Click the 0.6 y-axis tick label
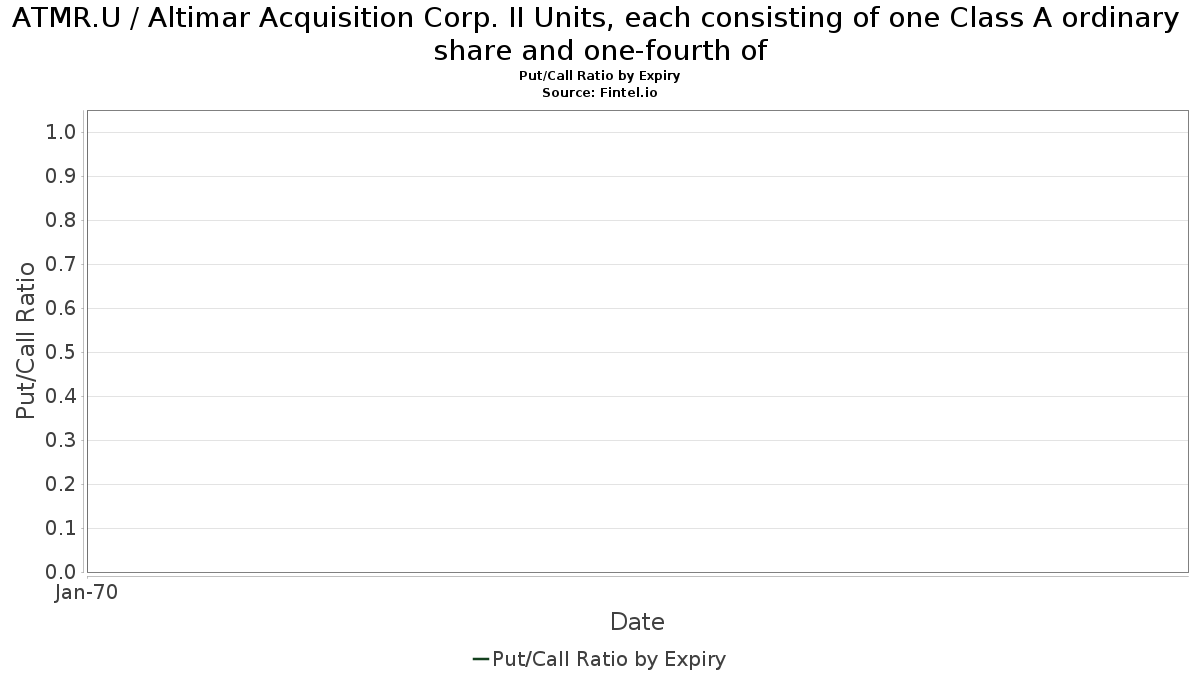Screen dimensions: 1200x675 click(x=62, y=308)
